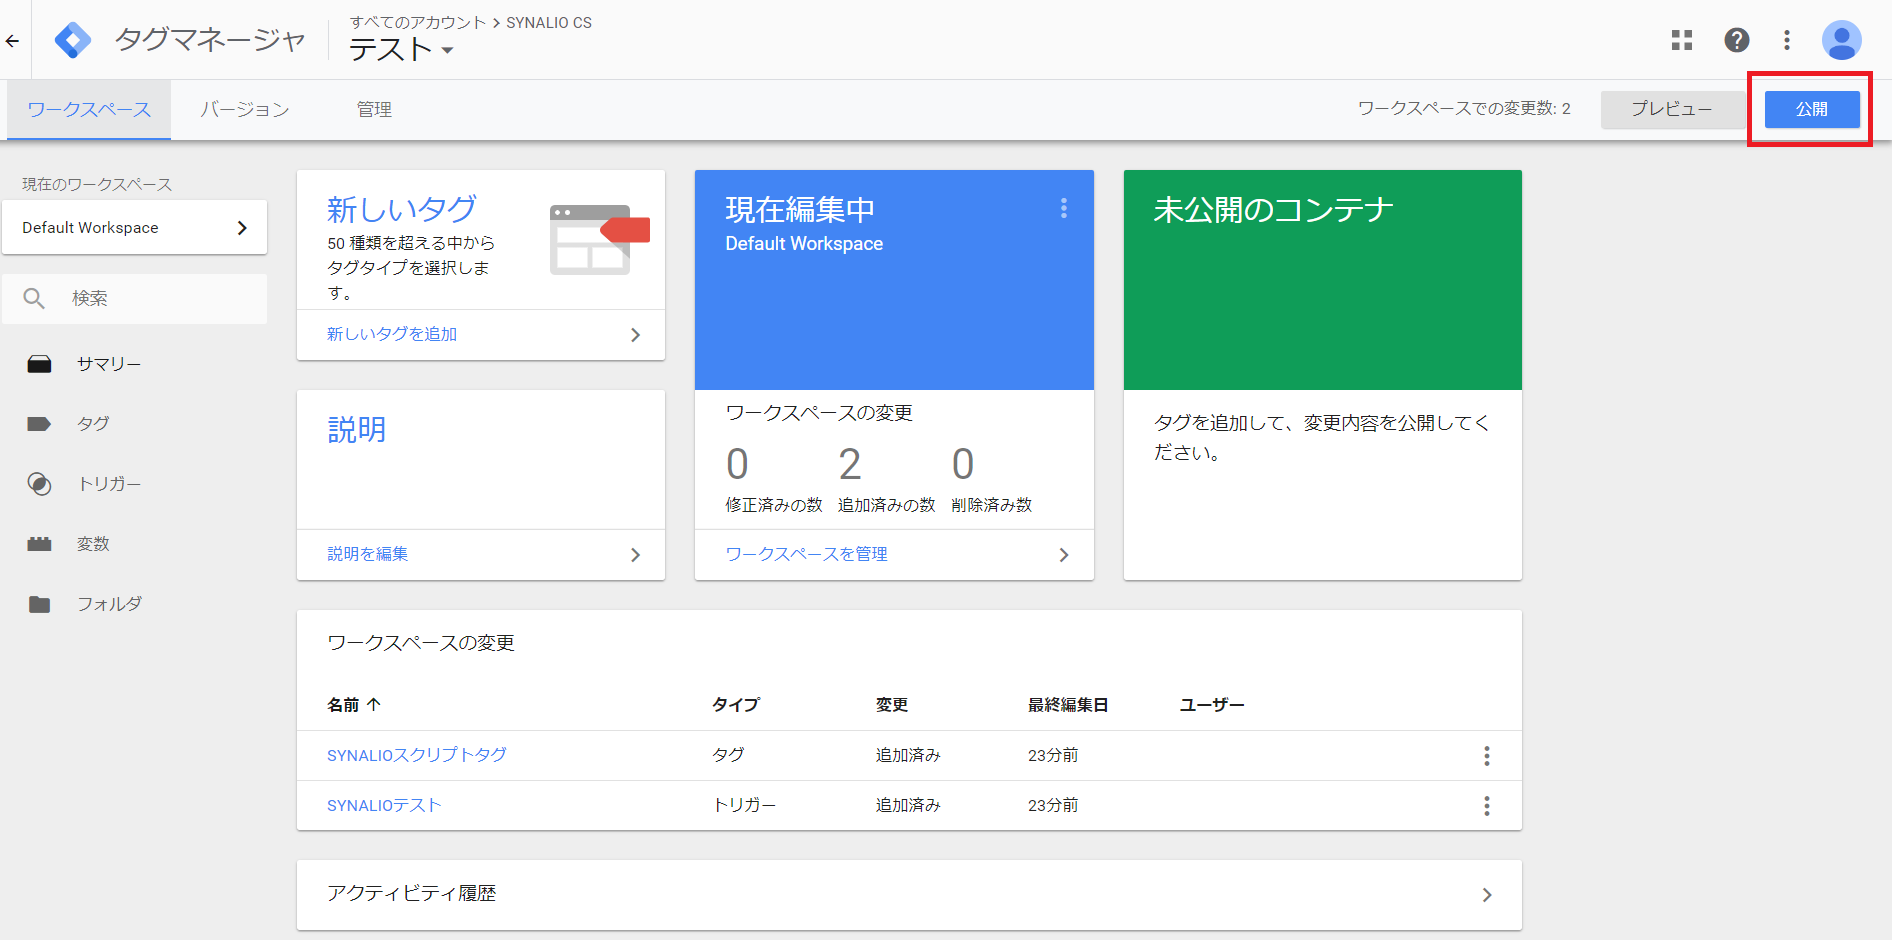The image size is (1893, 940).
Task: Switch to the バージョン tab
Action: [245, 110]
